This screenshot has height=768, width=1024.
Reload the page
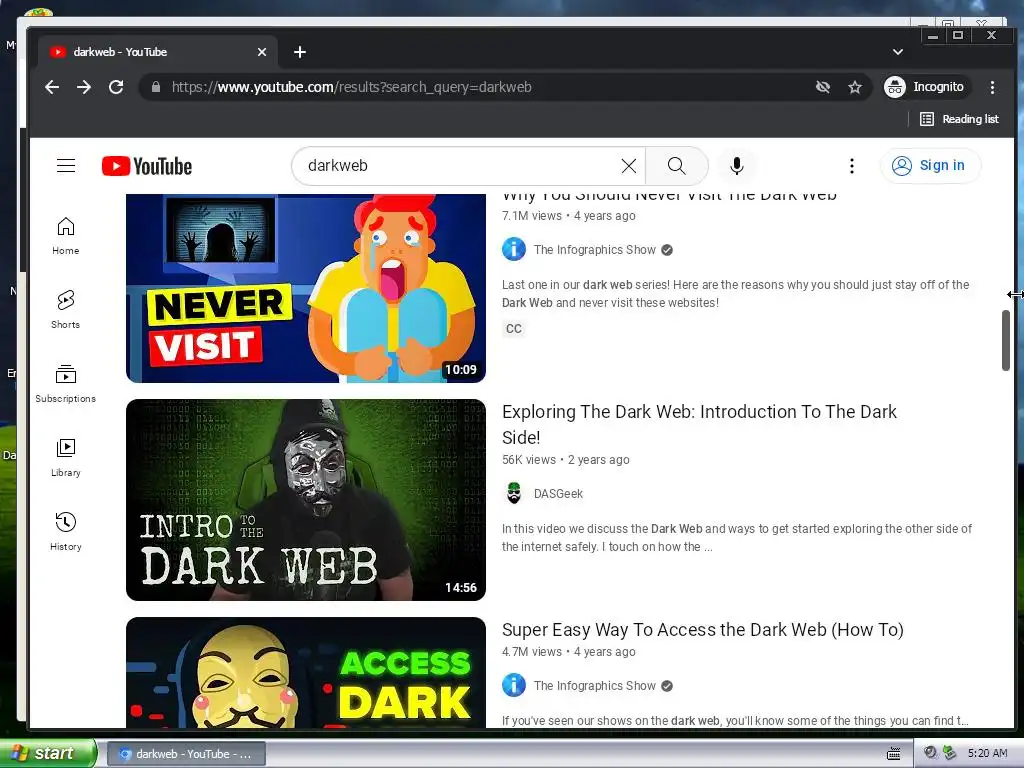[116, 87]
